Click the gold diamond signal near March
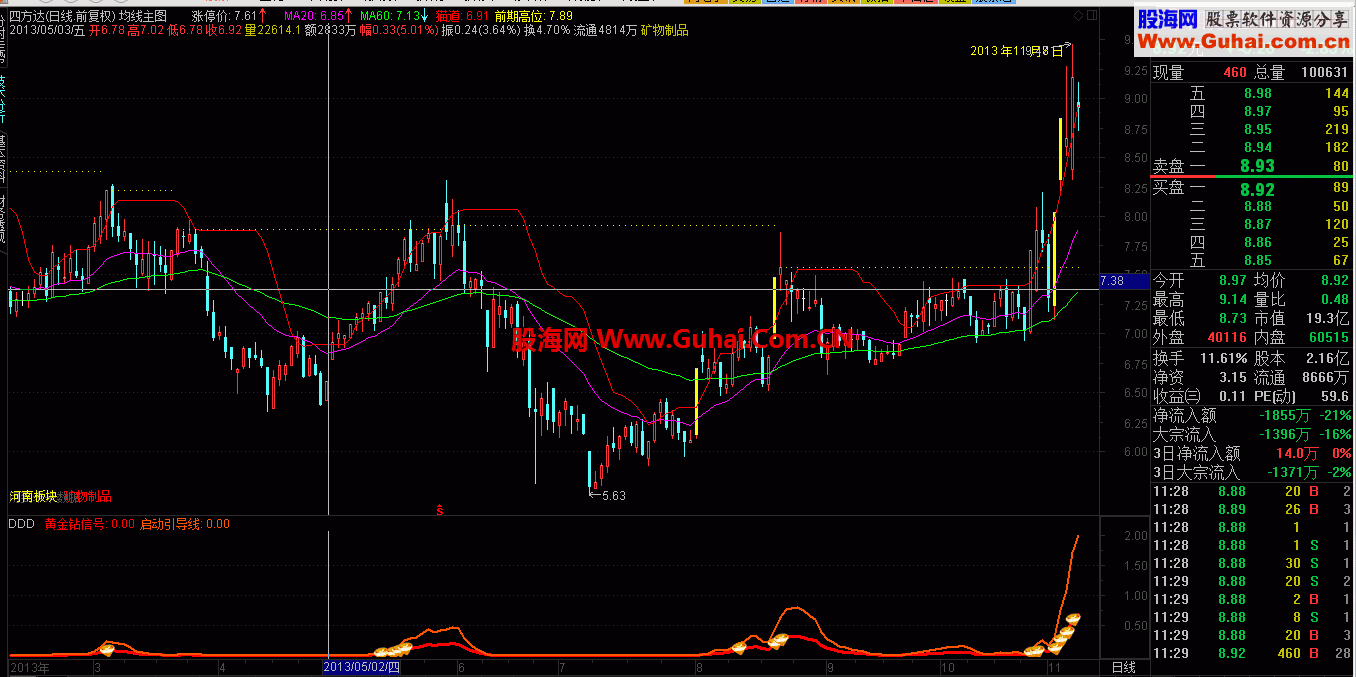The height and width of the screenshot is (677, 1356). coord(109,648)
